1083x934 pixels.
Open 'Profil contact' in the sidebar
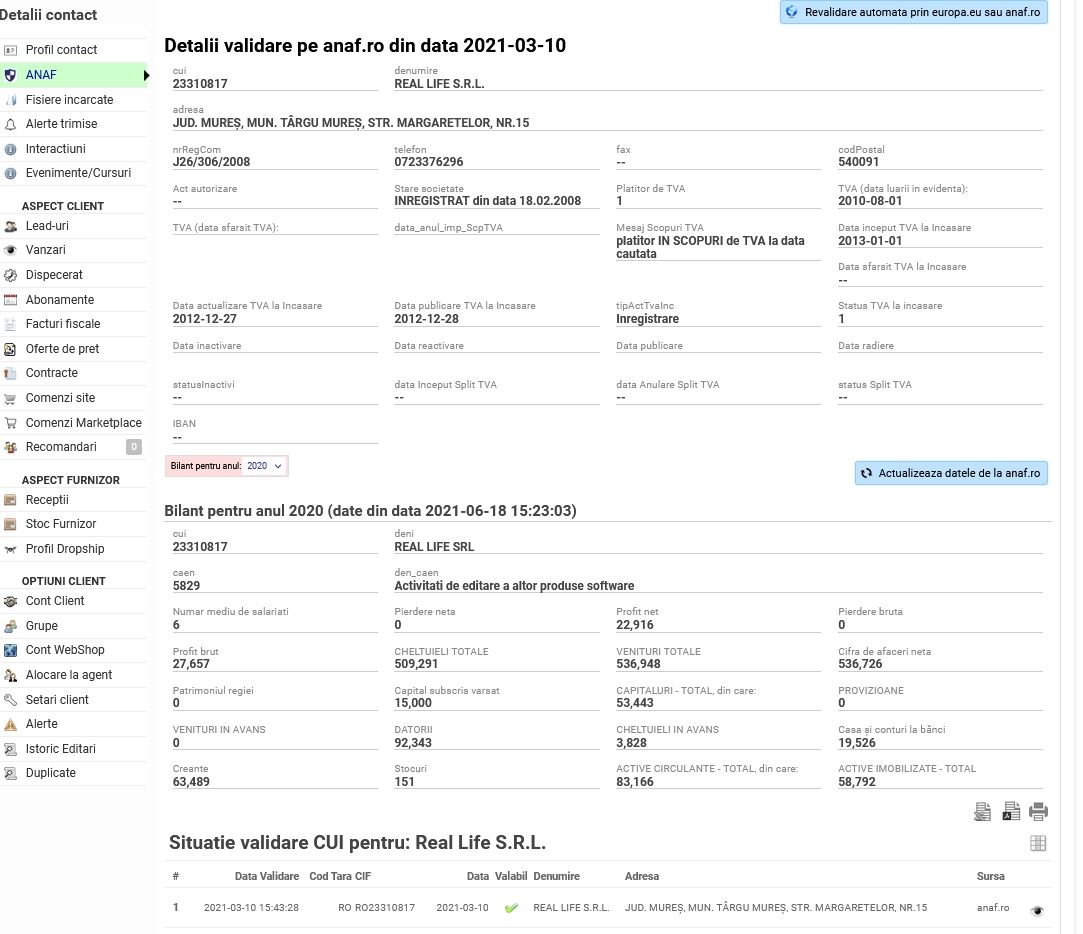pos(61,50)
